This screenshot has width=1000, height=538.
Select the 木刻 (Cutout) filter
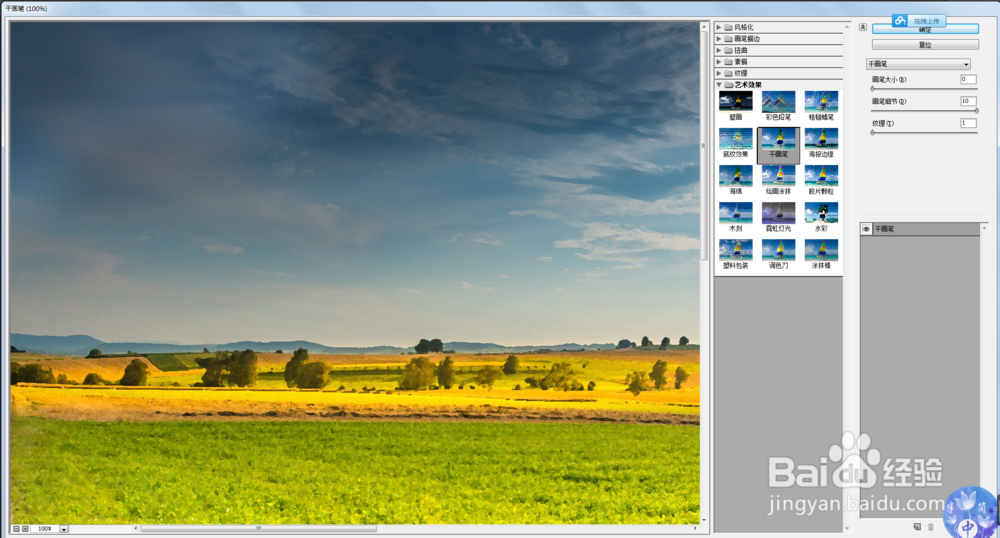point(735,217)
